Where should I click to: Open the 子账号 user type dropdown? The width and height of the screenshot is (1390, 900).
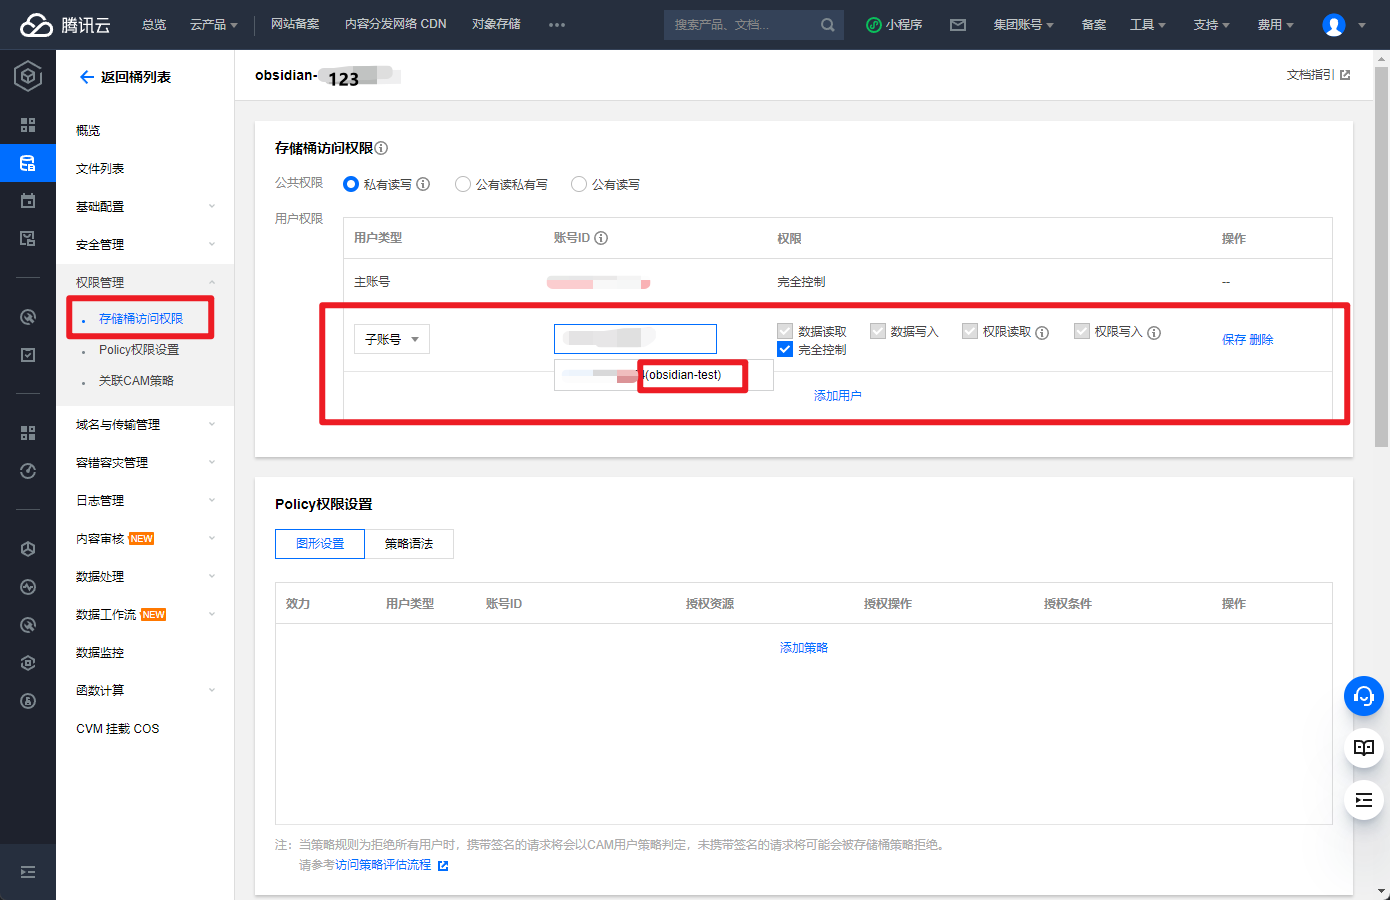[392, 339]
